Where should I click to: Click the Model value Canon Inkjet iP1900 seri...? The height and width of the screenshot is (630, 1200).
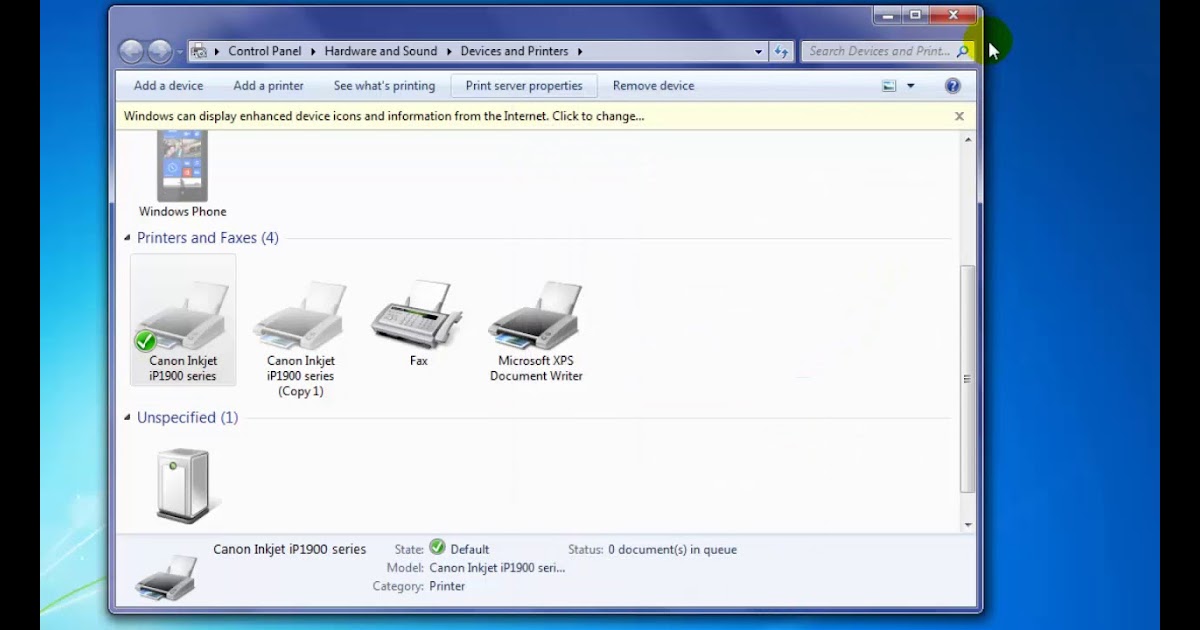click(x=497, y=568)
